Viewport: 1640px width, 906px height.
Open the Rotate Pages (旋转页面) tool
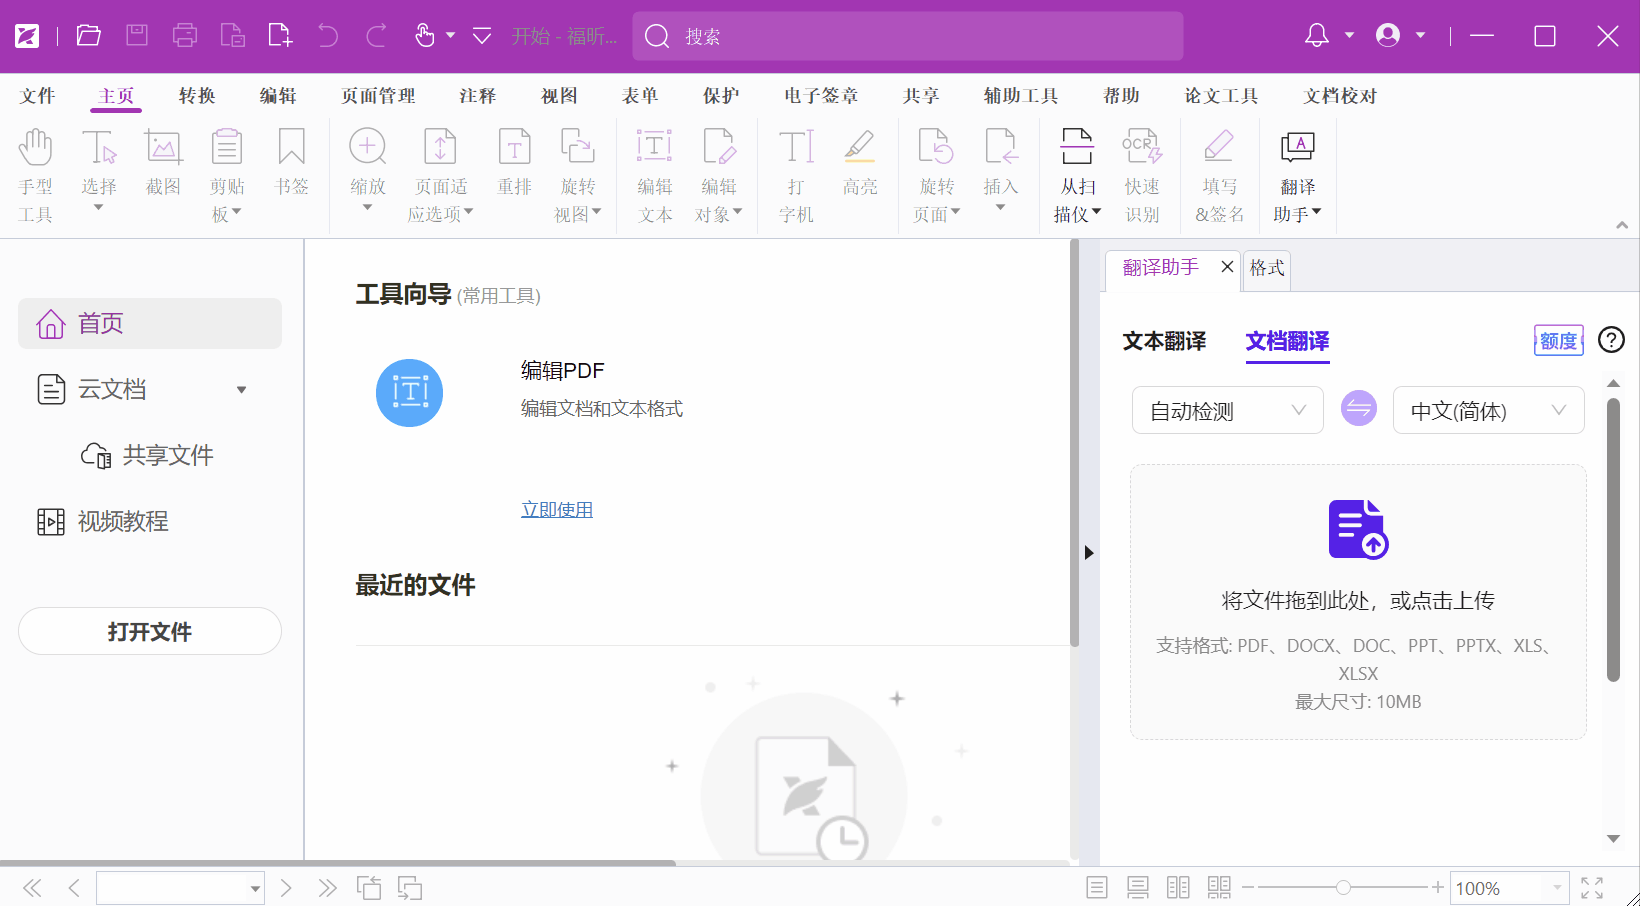click(x=936, y=175)
